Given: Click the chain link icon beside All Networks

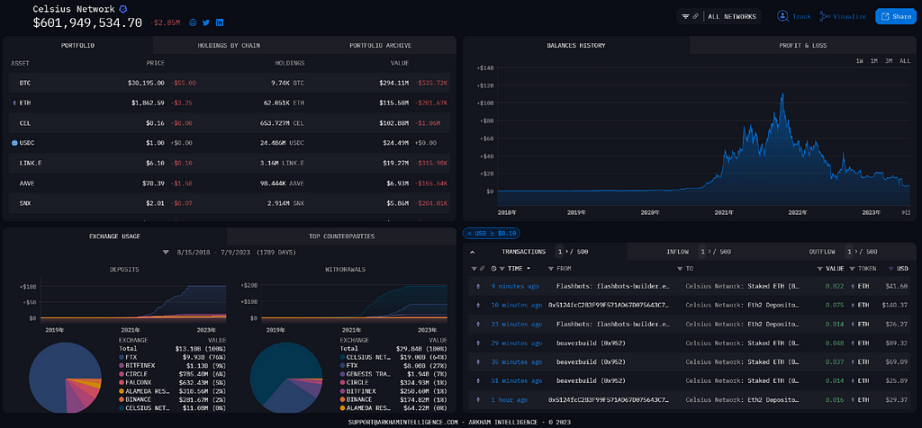Looking at the screenshot, I should 696,16.
